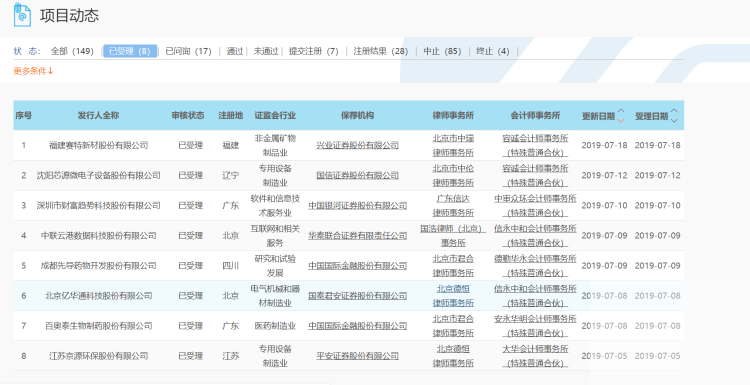This screenshot has height=385, width=750.
Task: Click the 证监会行业 column header
Action: [x=275, y=116]
